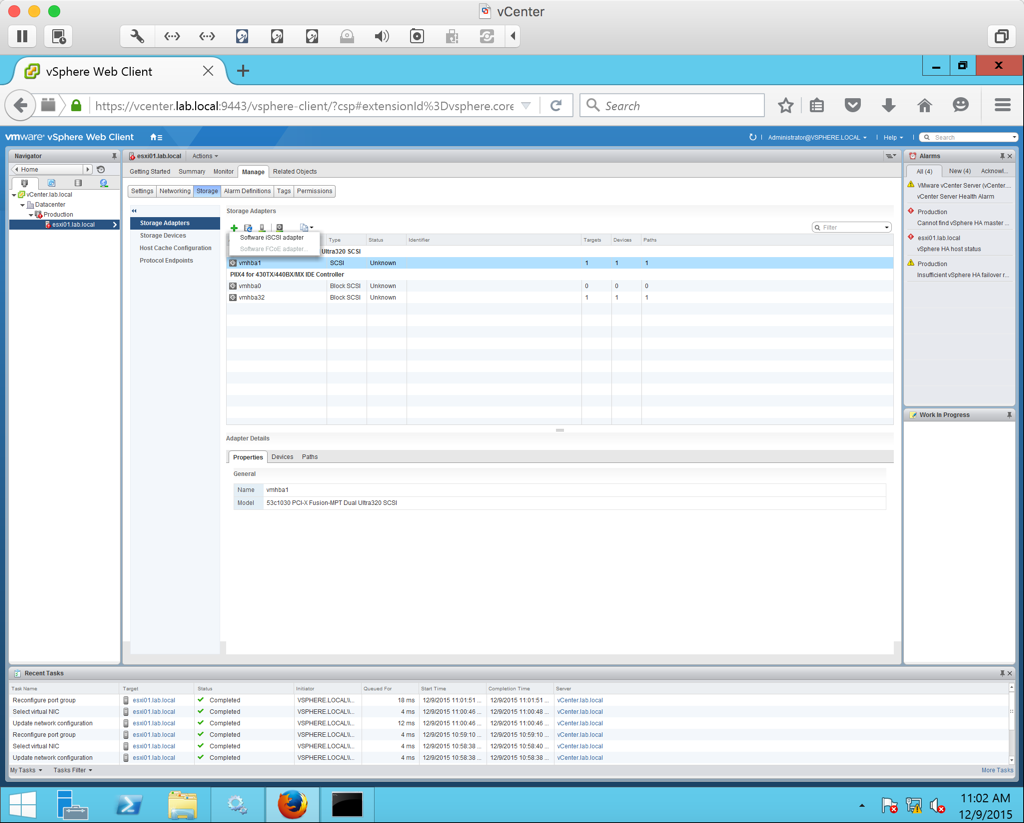
Task: Click the vSphere Web Client home icon
Action: [154, 137]
